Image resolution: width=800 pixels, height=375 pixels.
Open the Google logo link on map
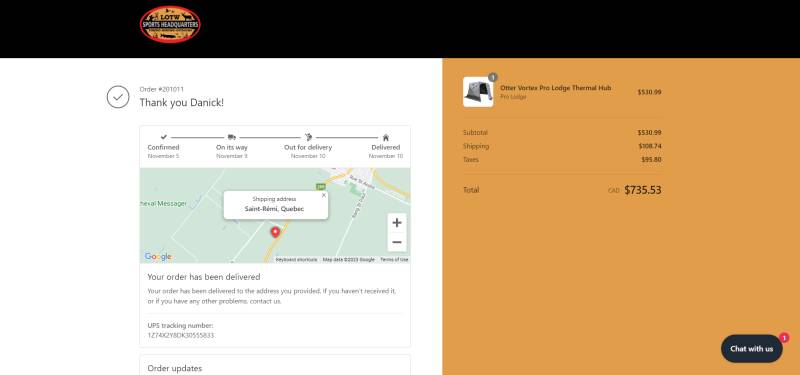pyautogui.click(x=158, y=257)
